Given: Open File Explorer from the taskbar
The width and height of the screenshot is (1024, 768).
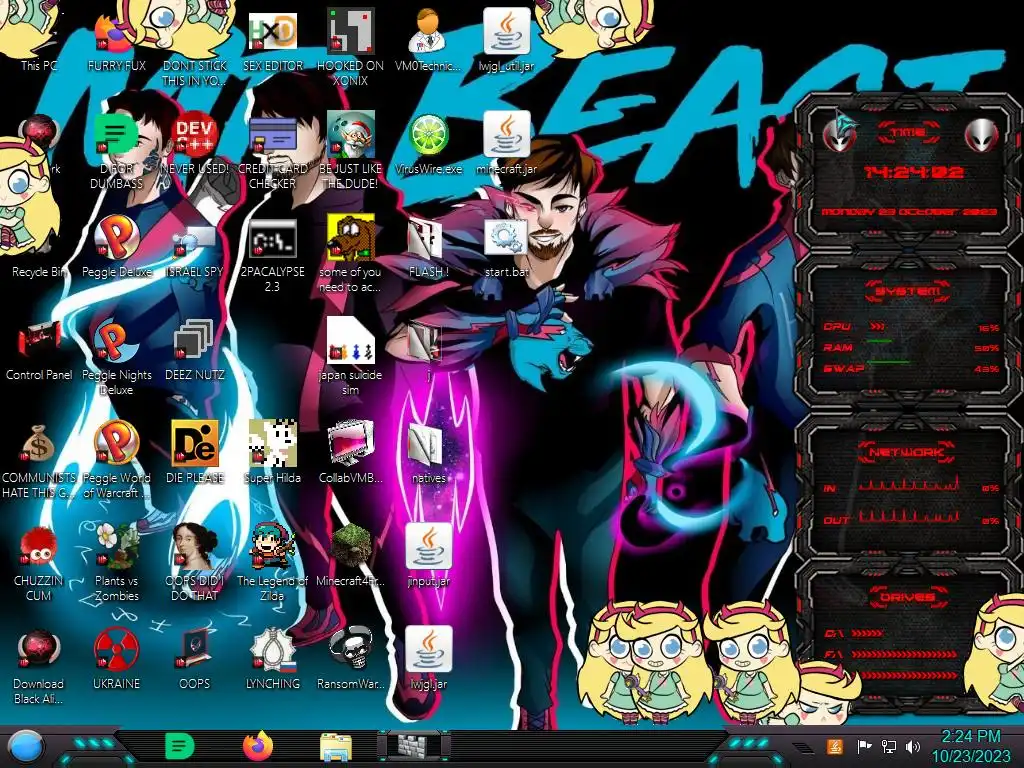Looking at the screenshot, I should point(336,748).
